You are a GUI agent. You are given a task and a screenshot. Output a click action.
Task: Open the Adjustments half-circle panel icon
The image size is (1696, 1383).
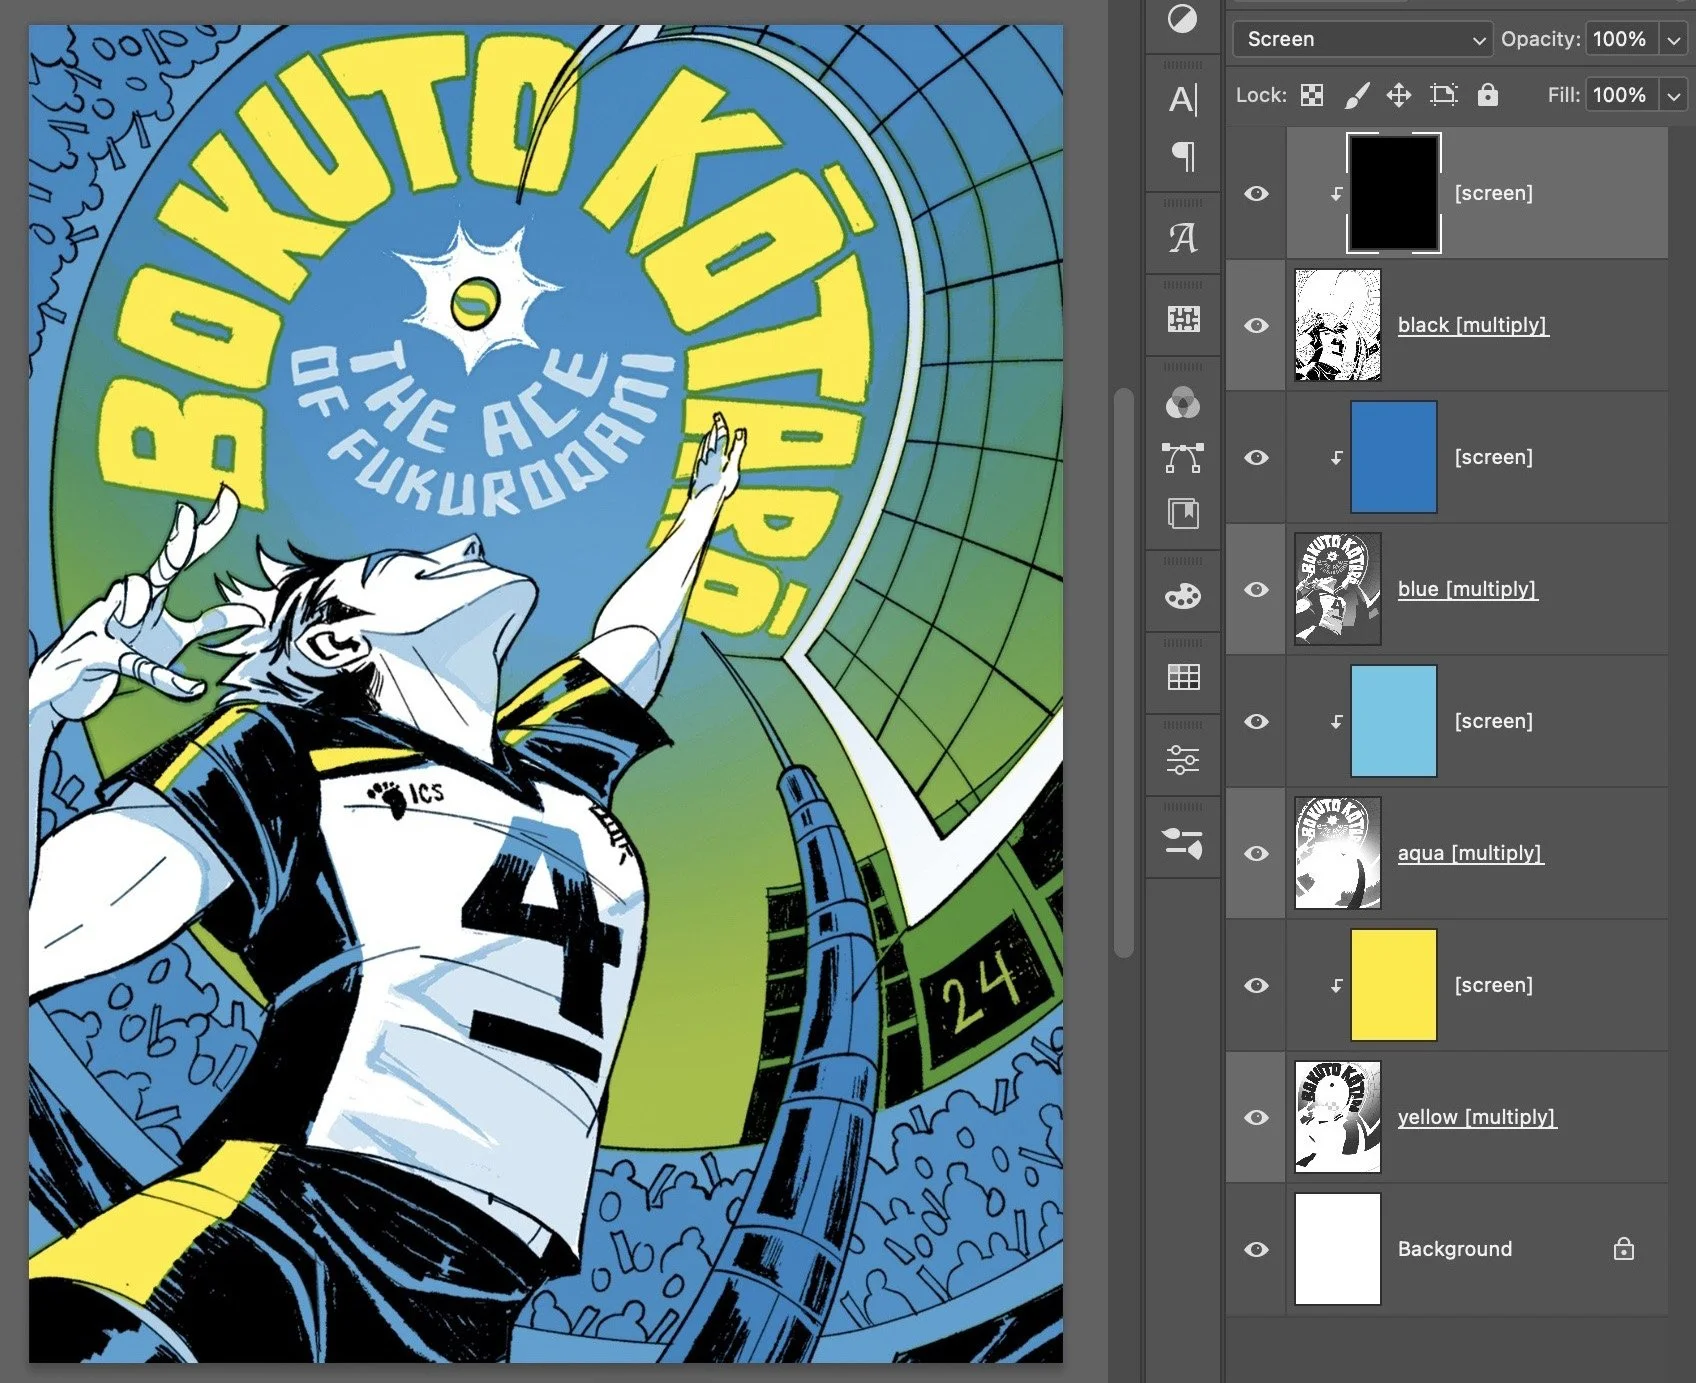[x=1182, y=19]
